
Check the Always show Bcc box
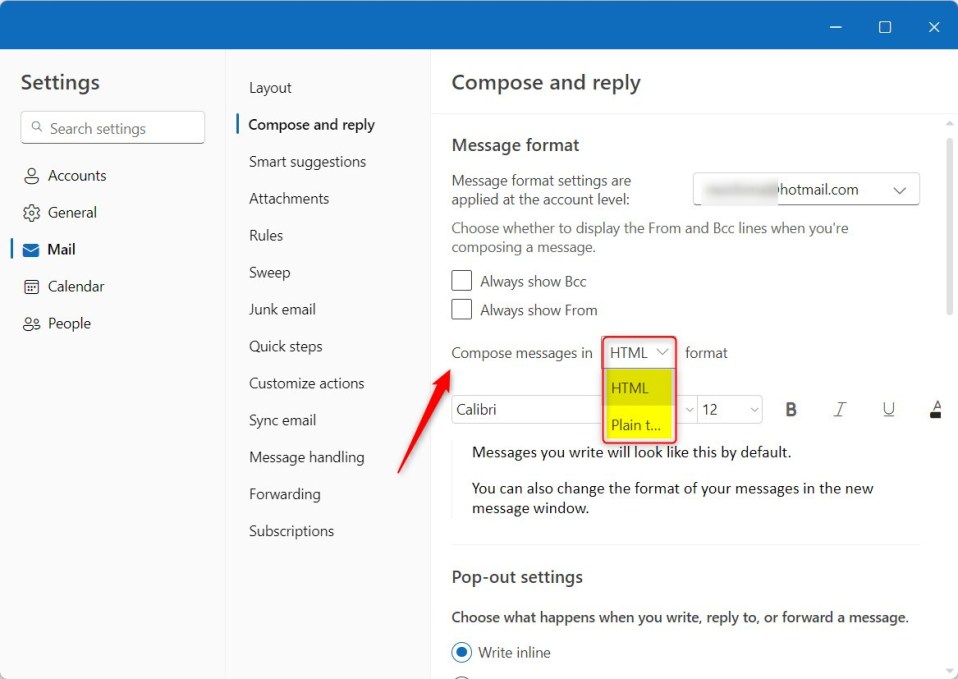[461, 281]
